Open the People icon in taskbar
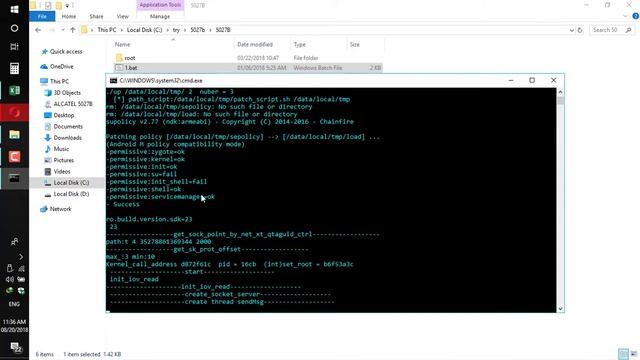 click(x=14, y=242)
